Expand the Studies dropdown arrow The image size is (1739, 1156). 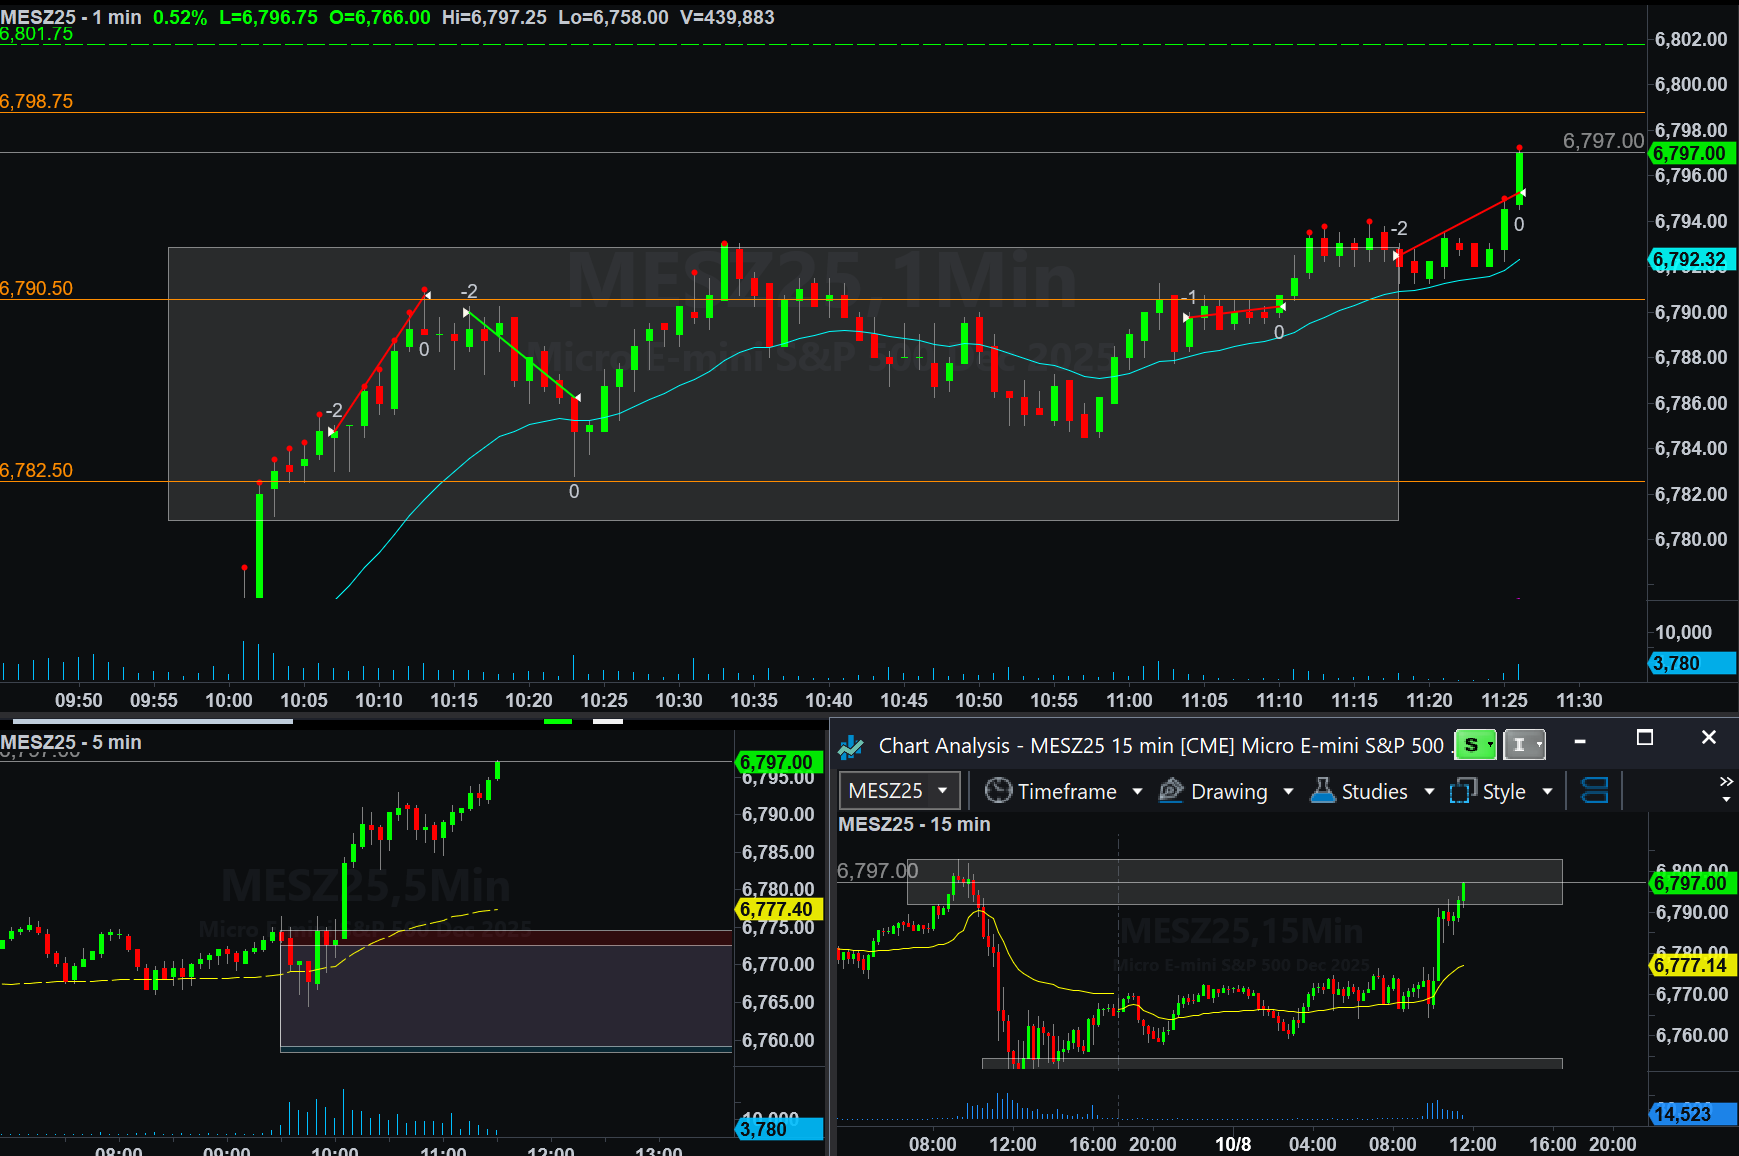[1429, 792]
